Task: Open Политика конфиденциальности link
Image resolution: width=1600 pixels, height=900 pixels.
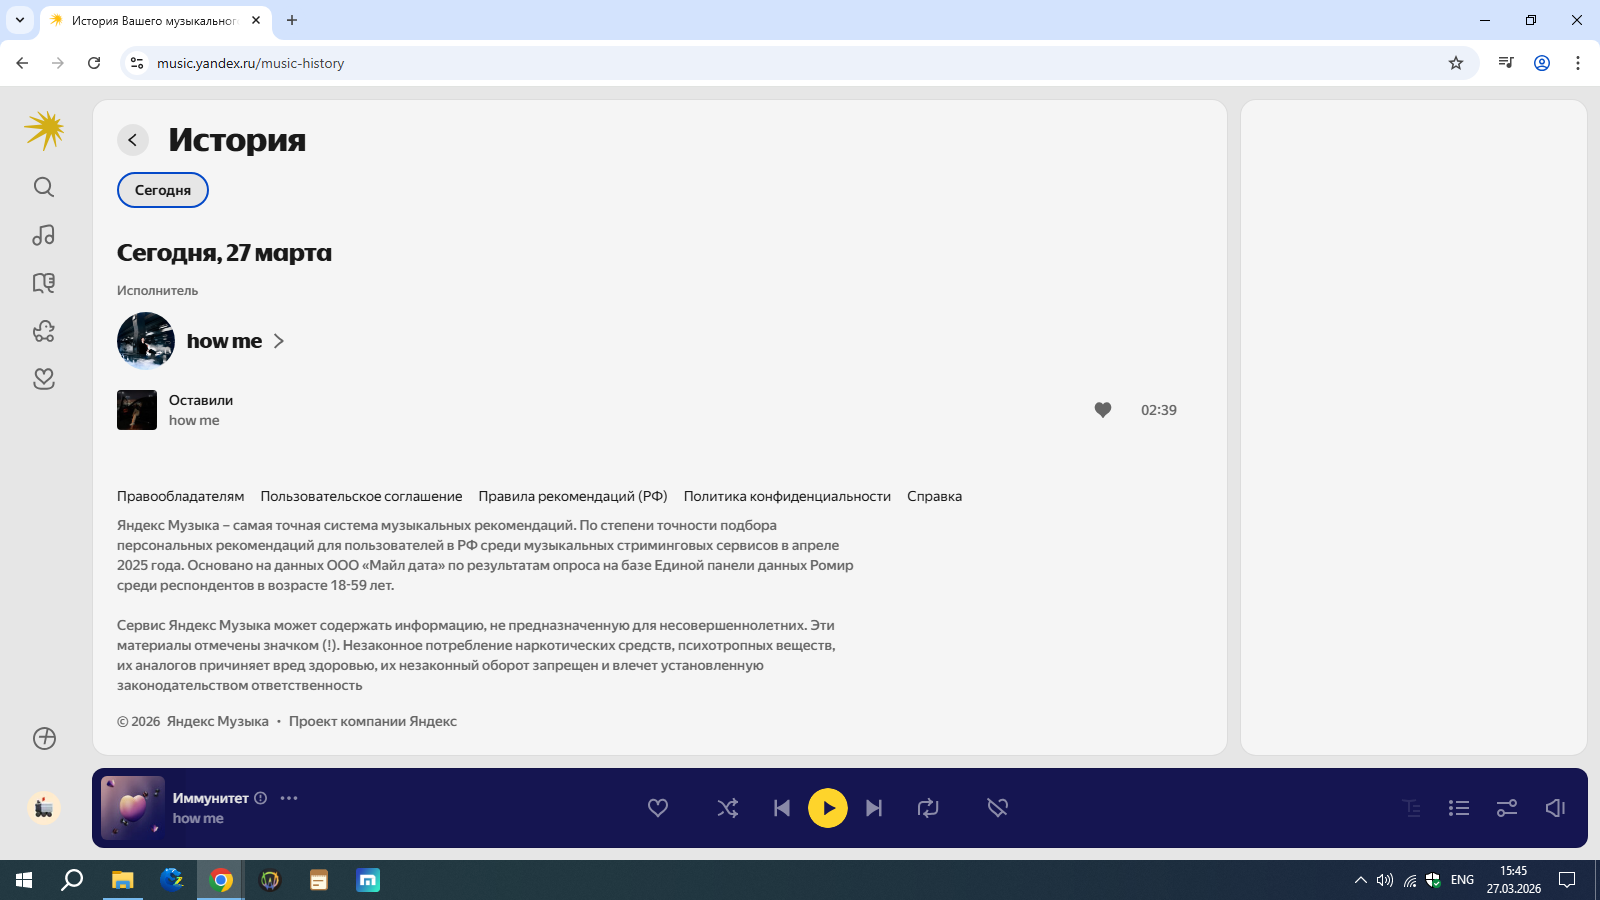Action: pyautogui.click(x=787, y=496)
